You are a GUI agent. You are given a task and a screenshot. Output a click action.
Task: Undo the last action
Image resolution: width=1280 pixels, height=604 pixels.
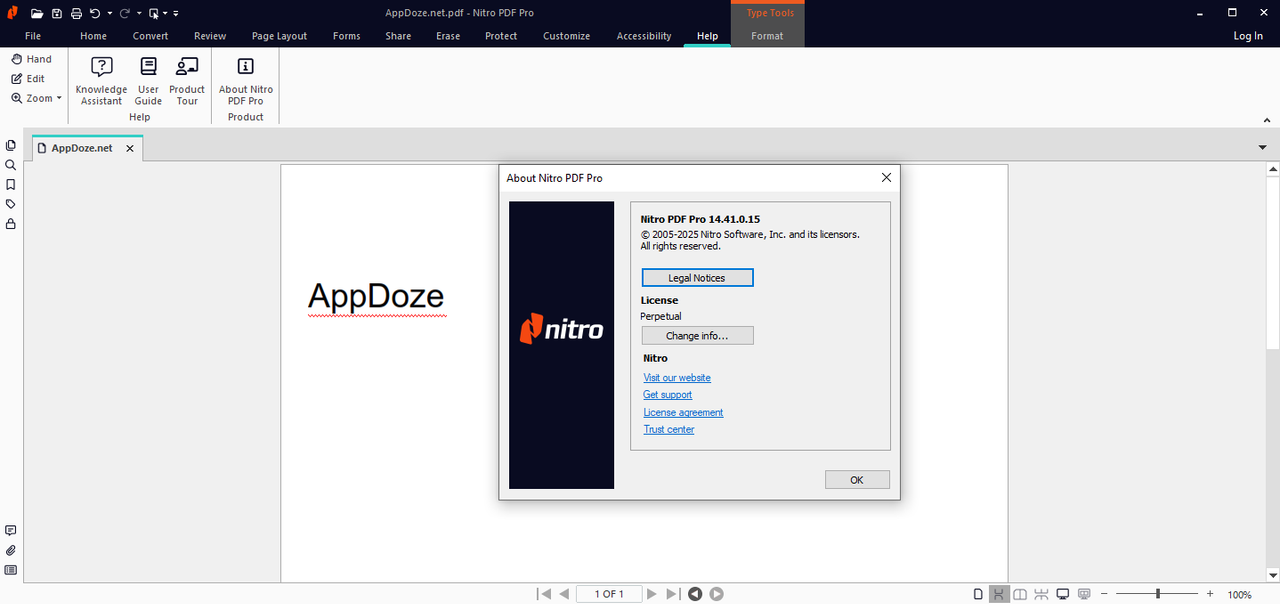(95, 13)
